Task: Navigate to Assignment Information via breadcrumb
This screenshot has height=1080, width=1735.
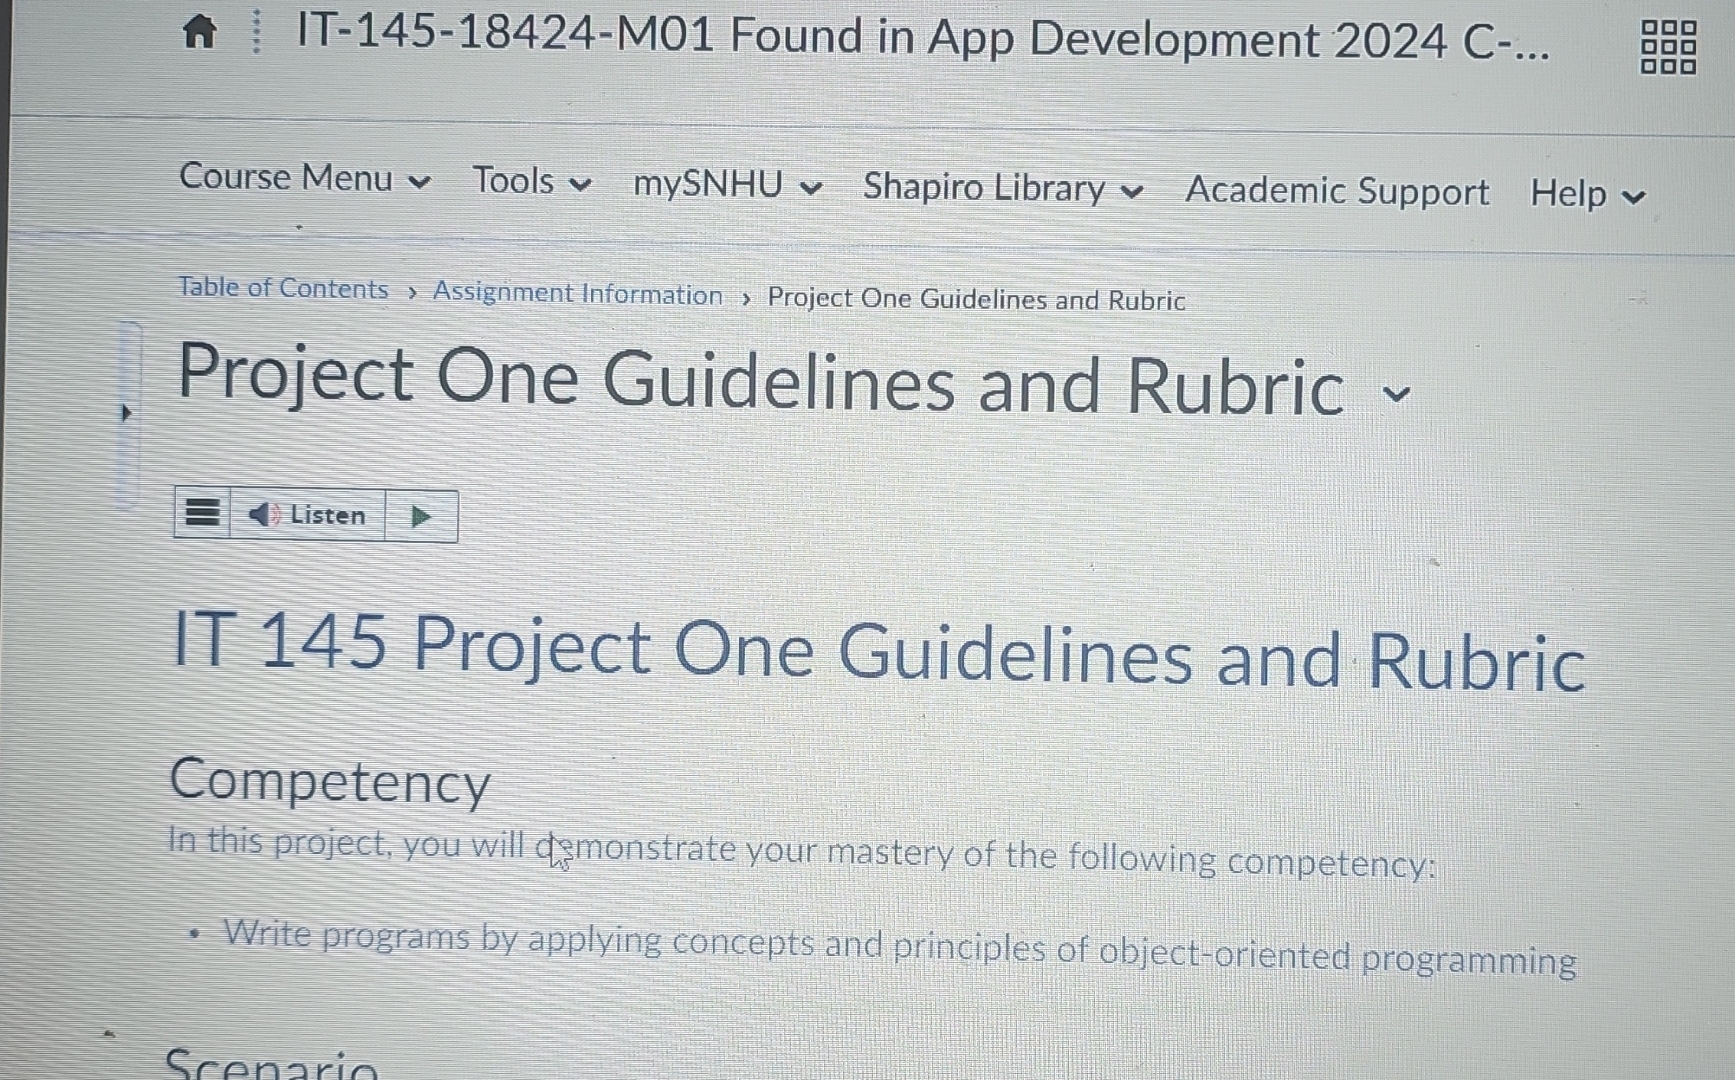Action: coord(578,293)
